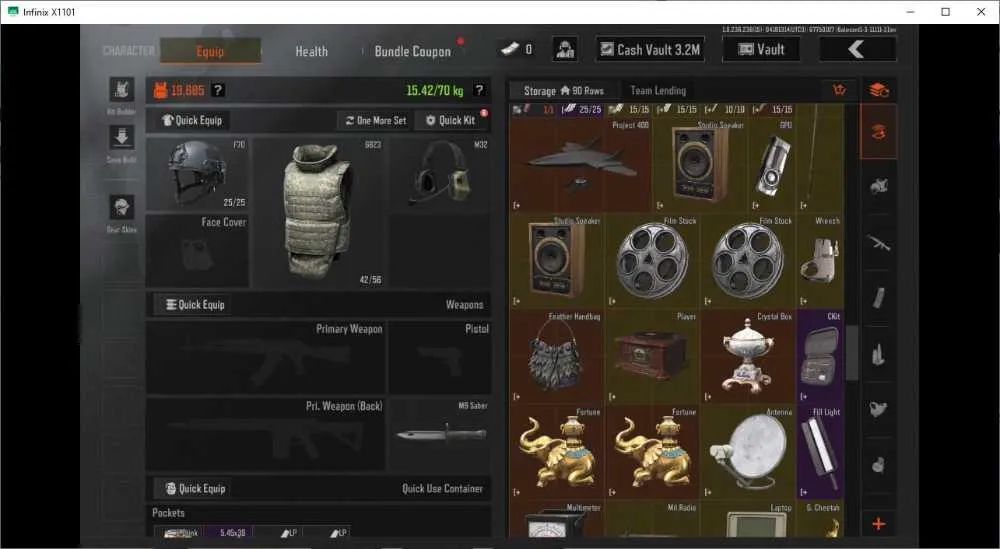
Task: Click the One More Set button
Action: [376, 120]
